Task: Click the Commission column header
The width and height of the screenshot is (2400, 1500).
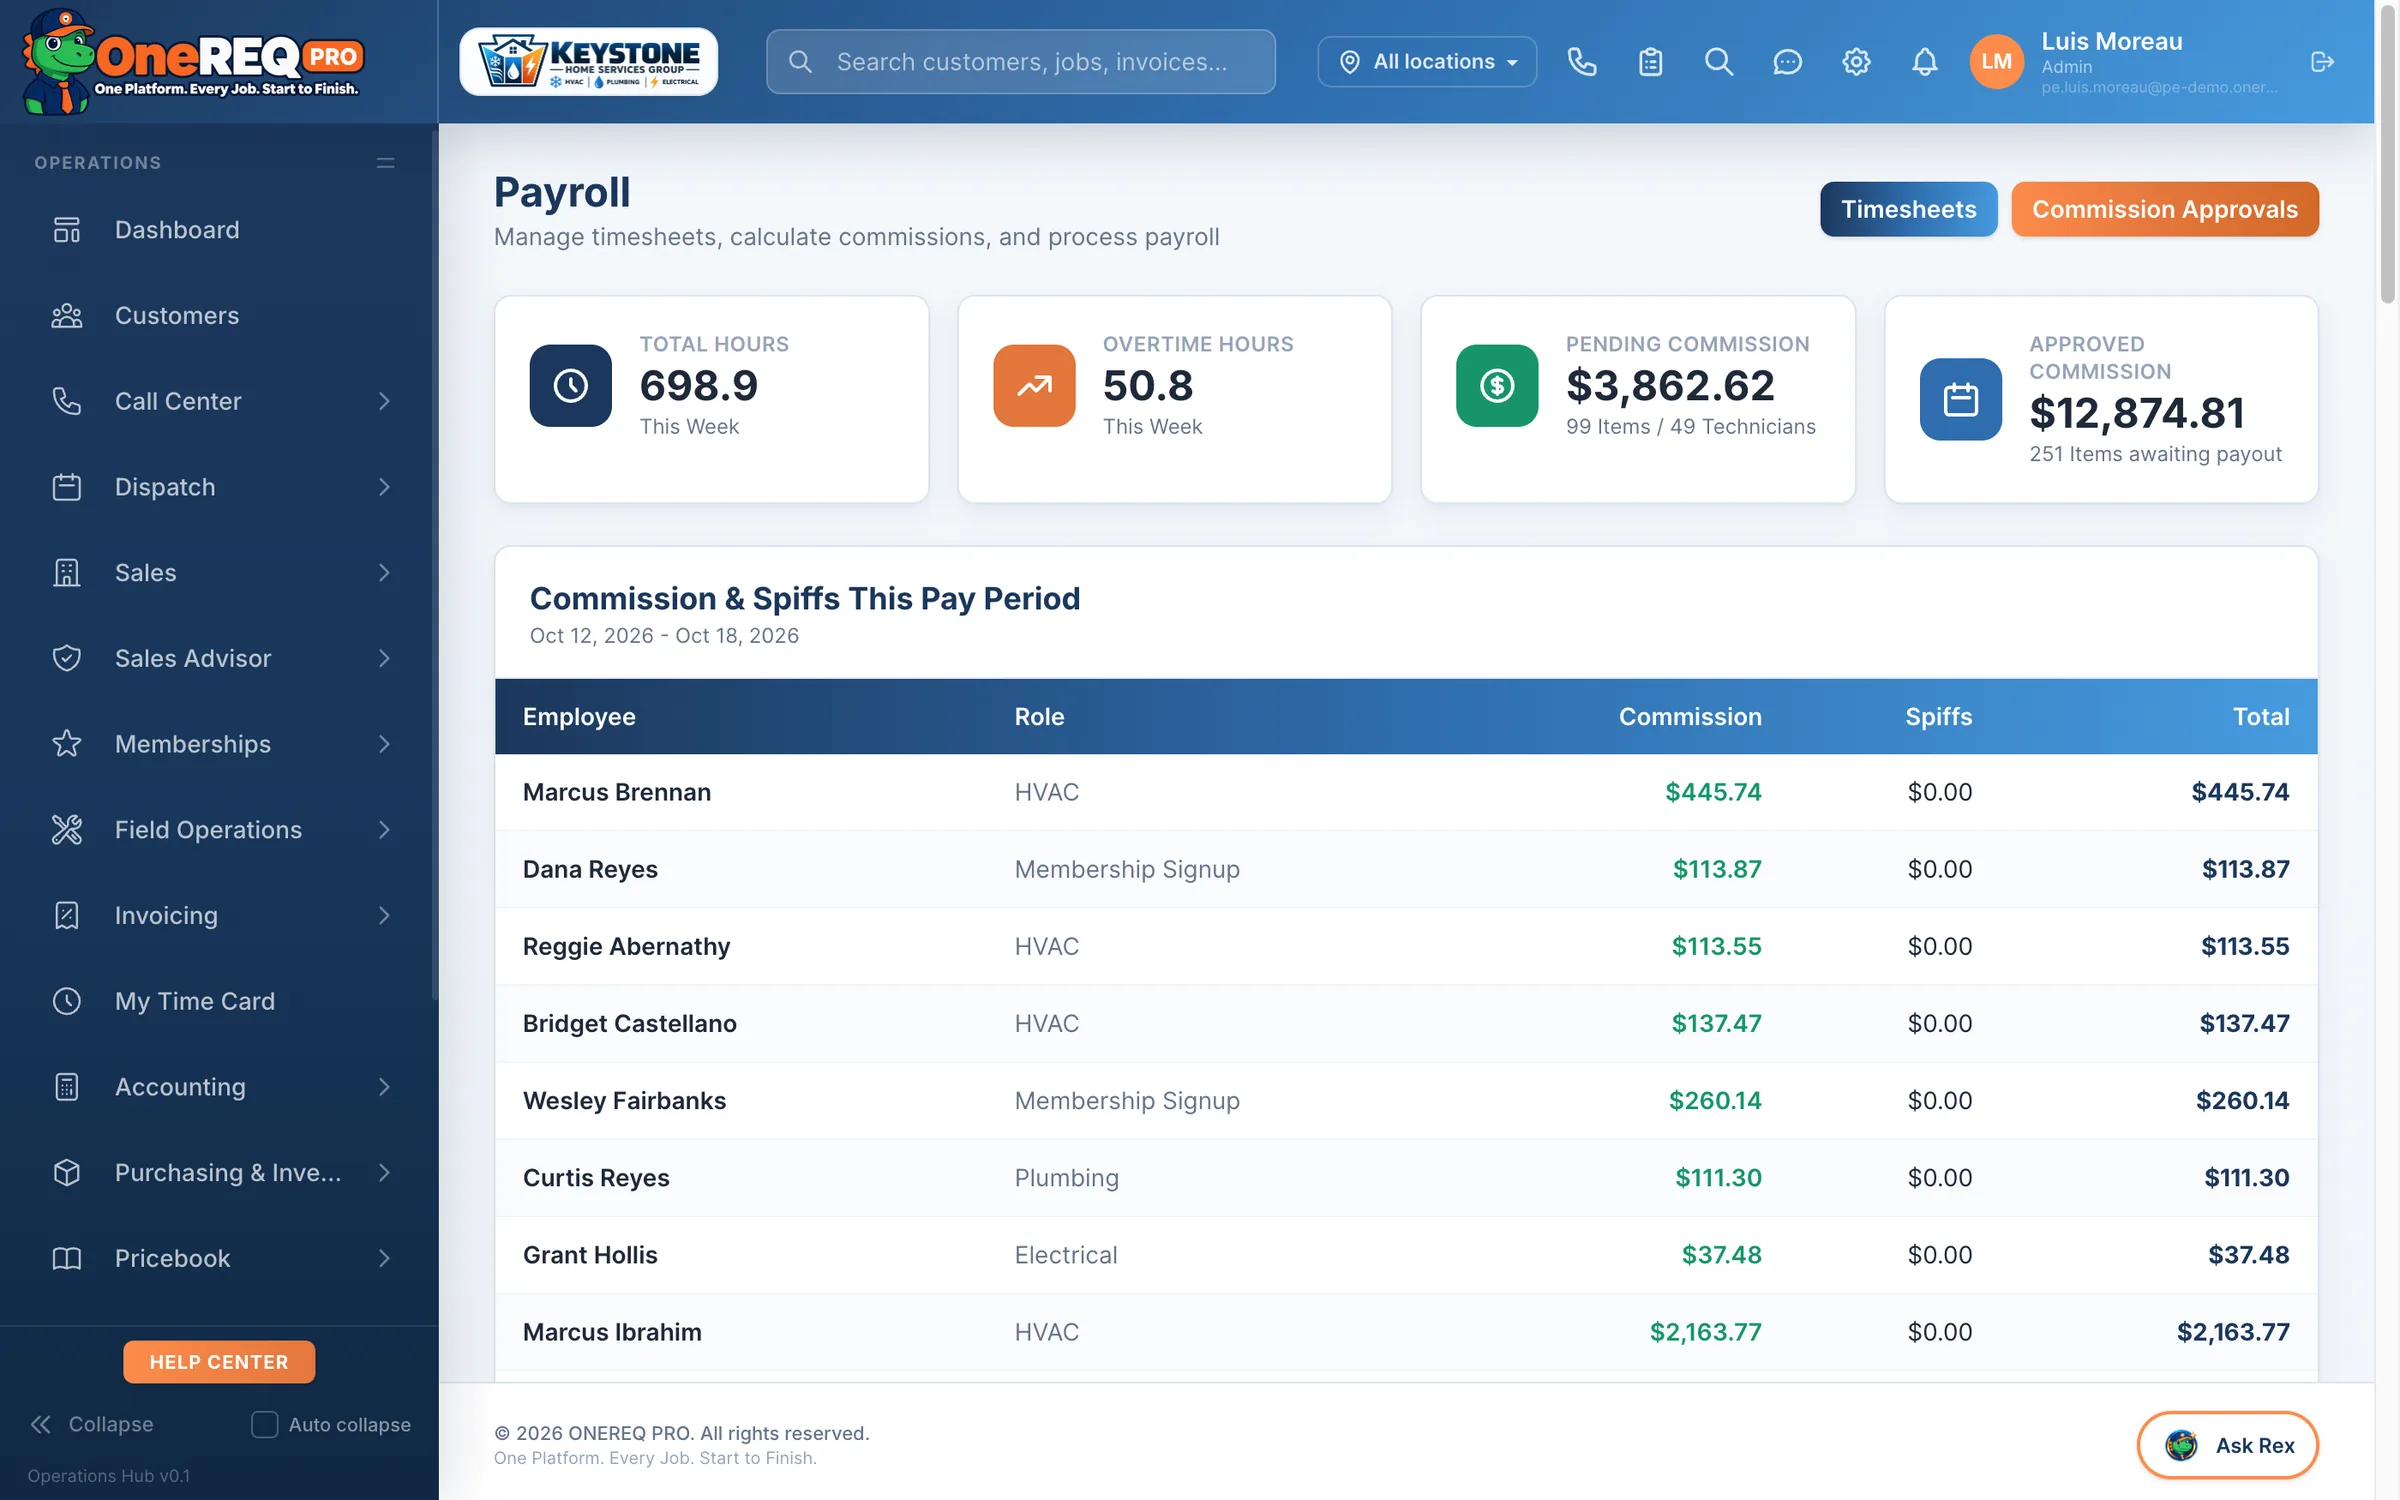Action: [1690, 716]
